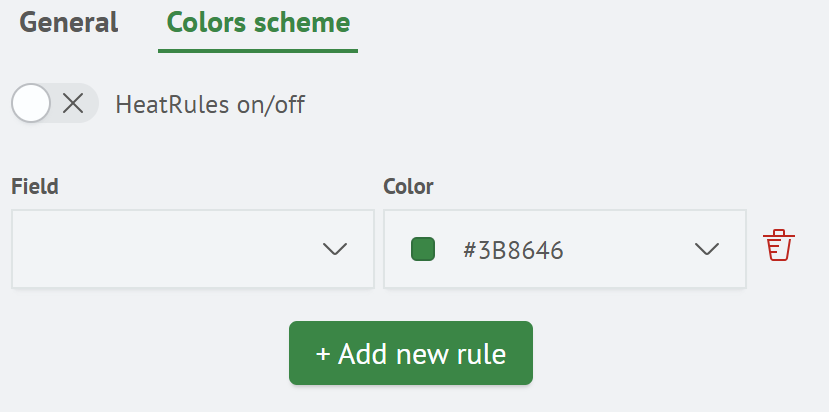Click the Field dropdown chevron arrow
Image resolution: width=829 pixels, height=412 pixels.
click(x=335, y=249)
